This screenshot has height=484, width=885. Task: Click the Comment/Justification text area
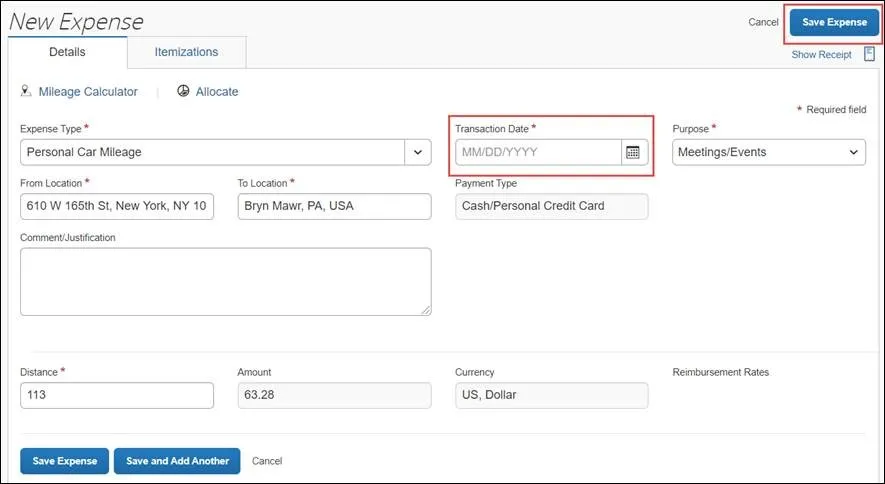pos(226,281)
